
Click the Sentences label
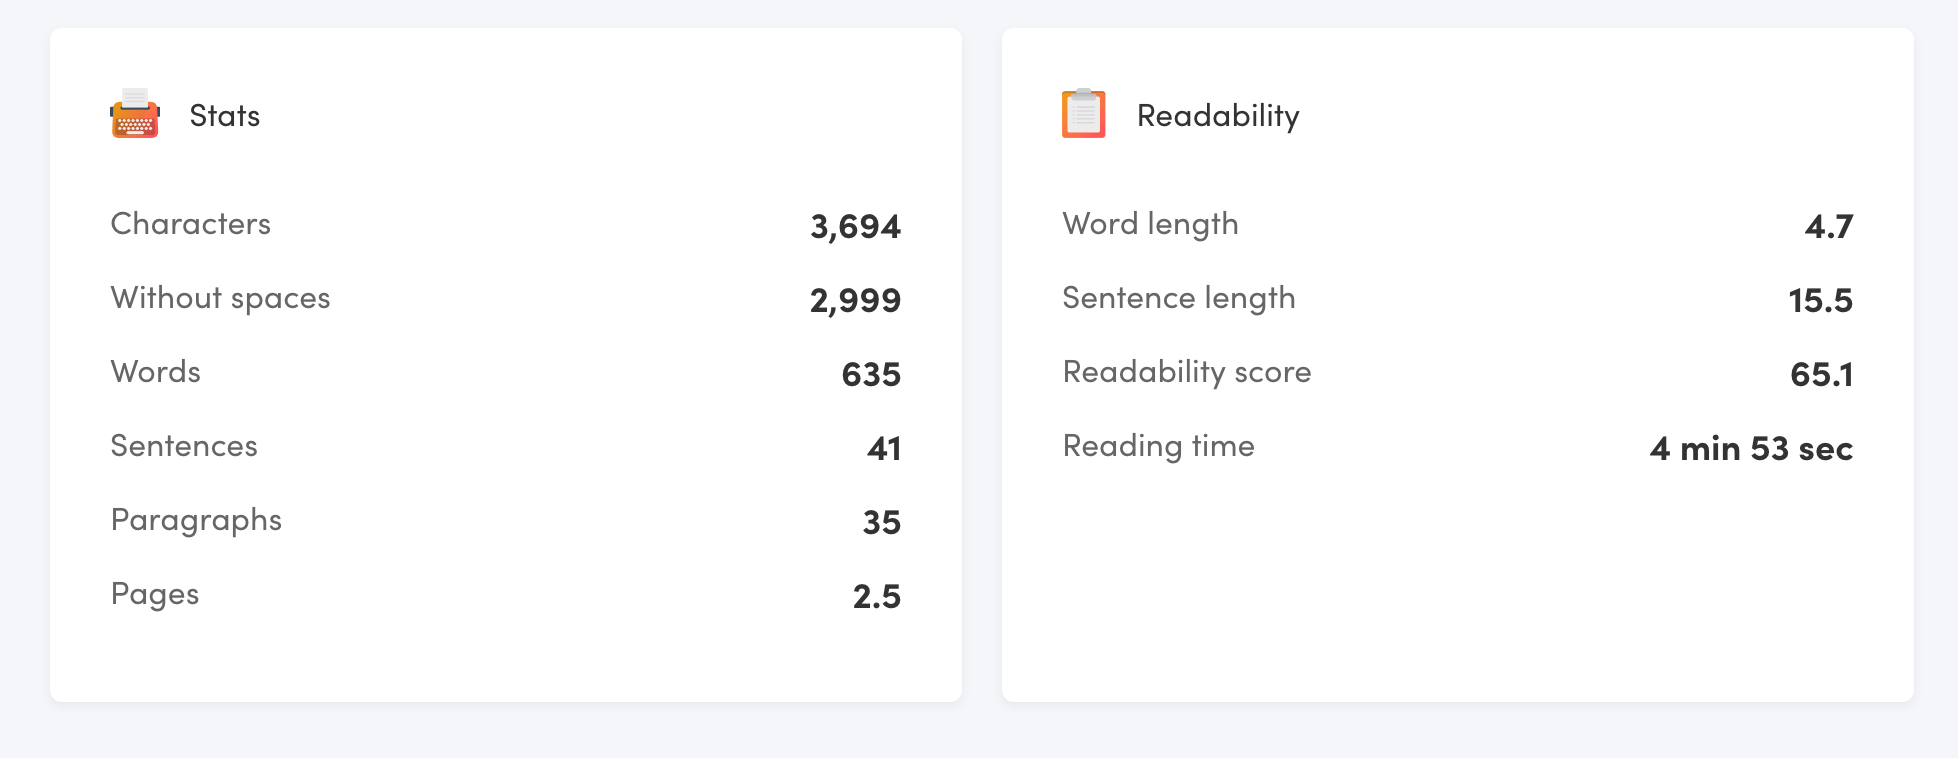click(184, 446)
